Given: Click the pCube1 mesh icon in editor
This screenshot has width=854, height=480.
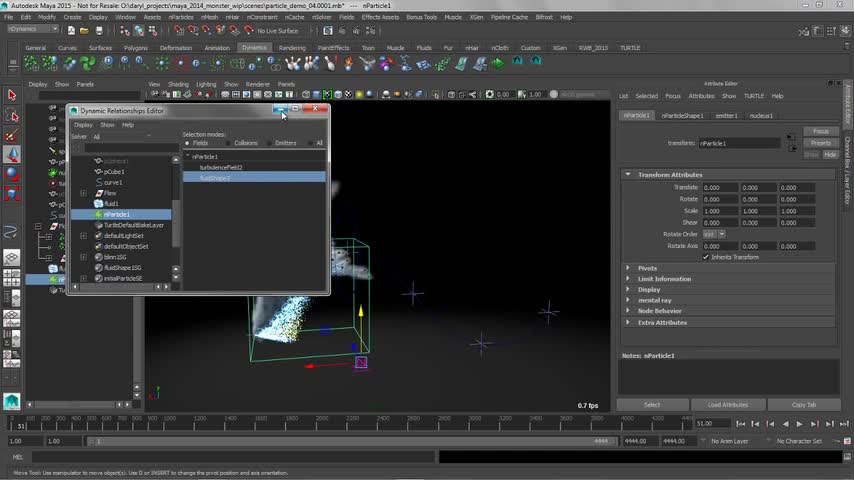Looking at the screenshot, I should coord(98,172).
